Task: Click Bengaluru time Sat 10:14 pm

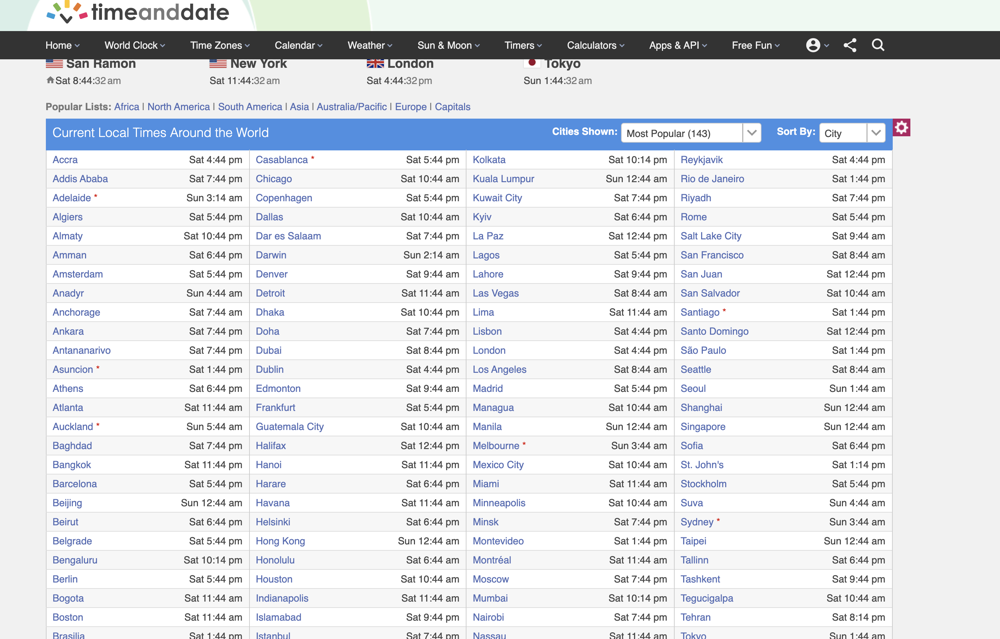Action: pos(212,560)
